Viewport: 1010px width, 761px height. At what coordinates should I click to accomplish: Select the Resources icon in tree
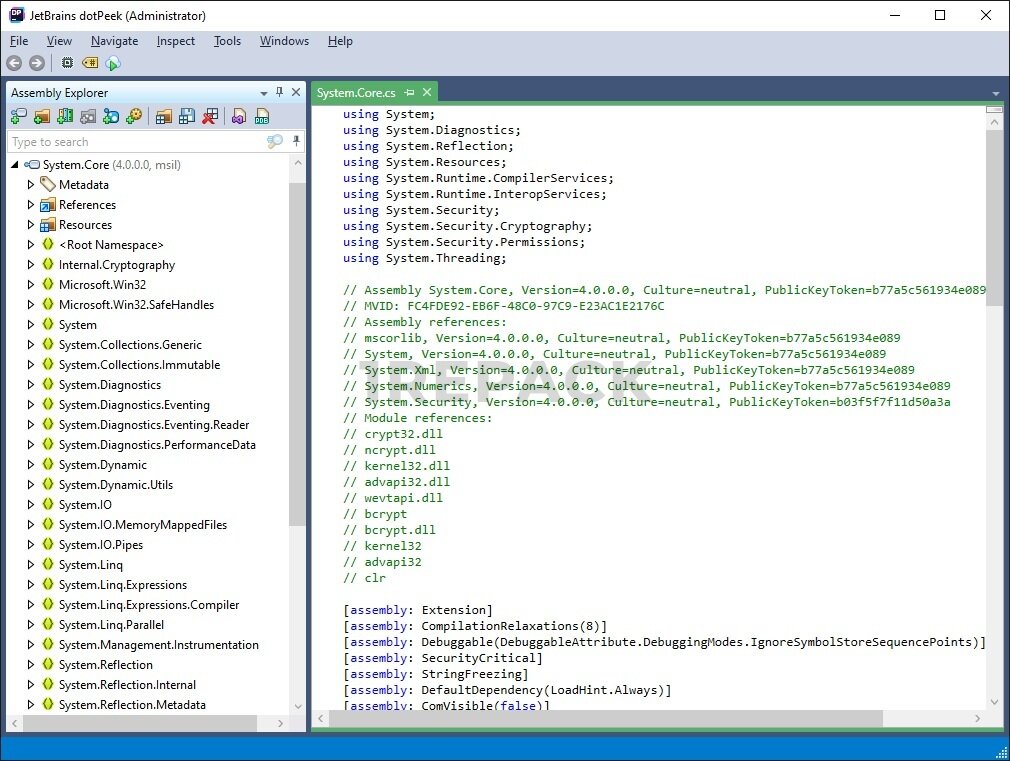coord(48,225)
